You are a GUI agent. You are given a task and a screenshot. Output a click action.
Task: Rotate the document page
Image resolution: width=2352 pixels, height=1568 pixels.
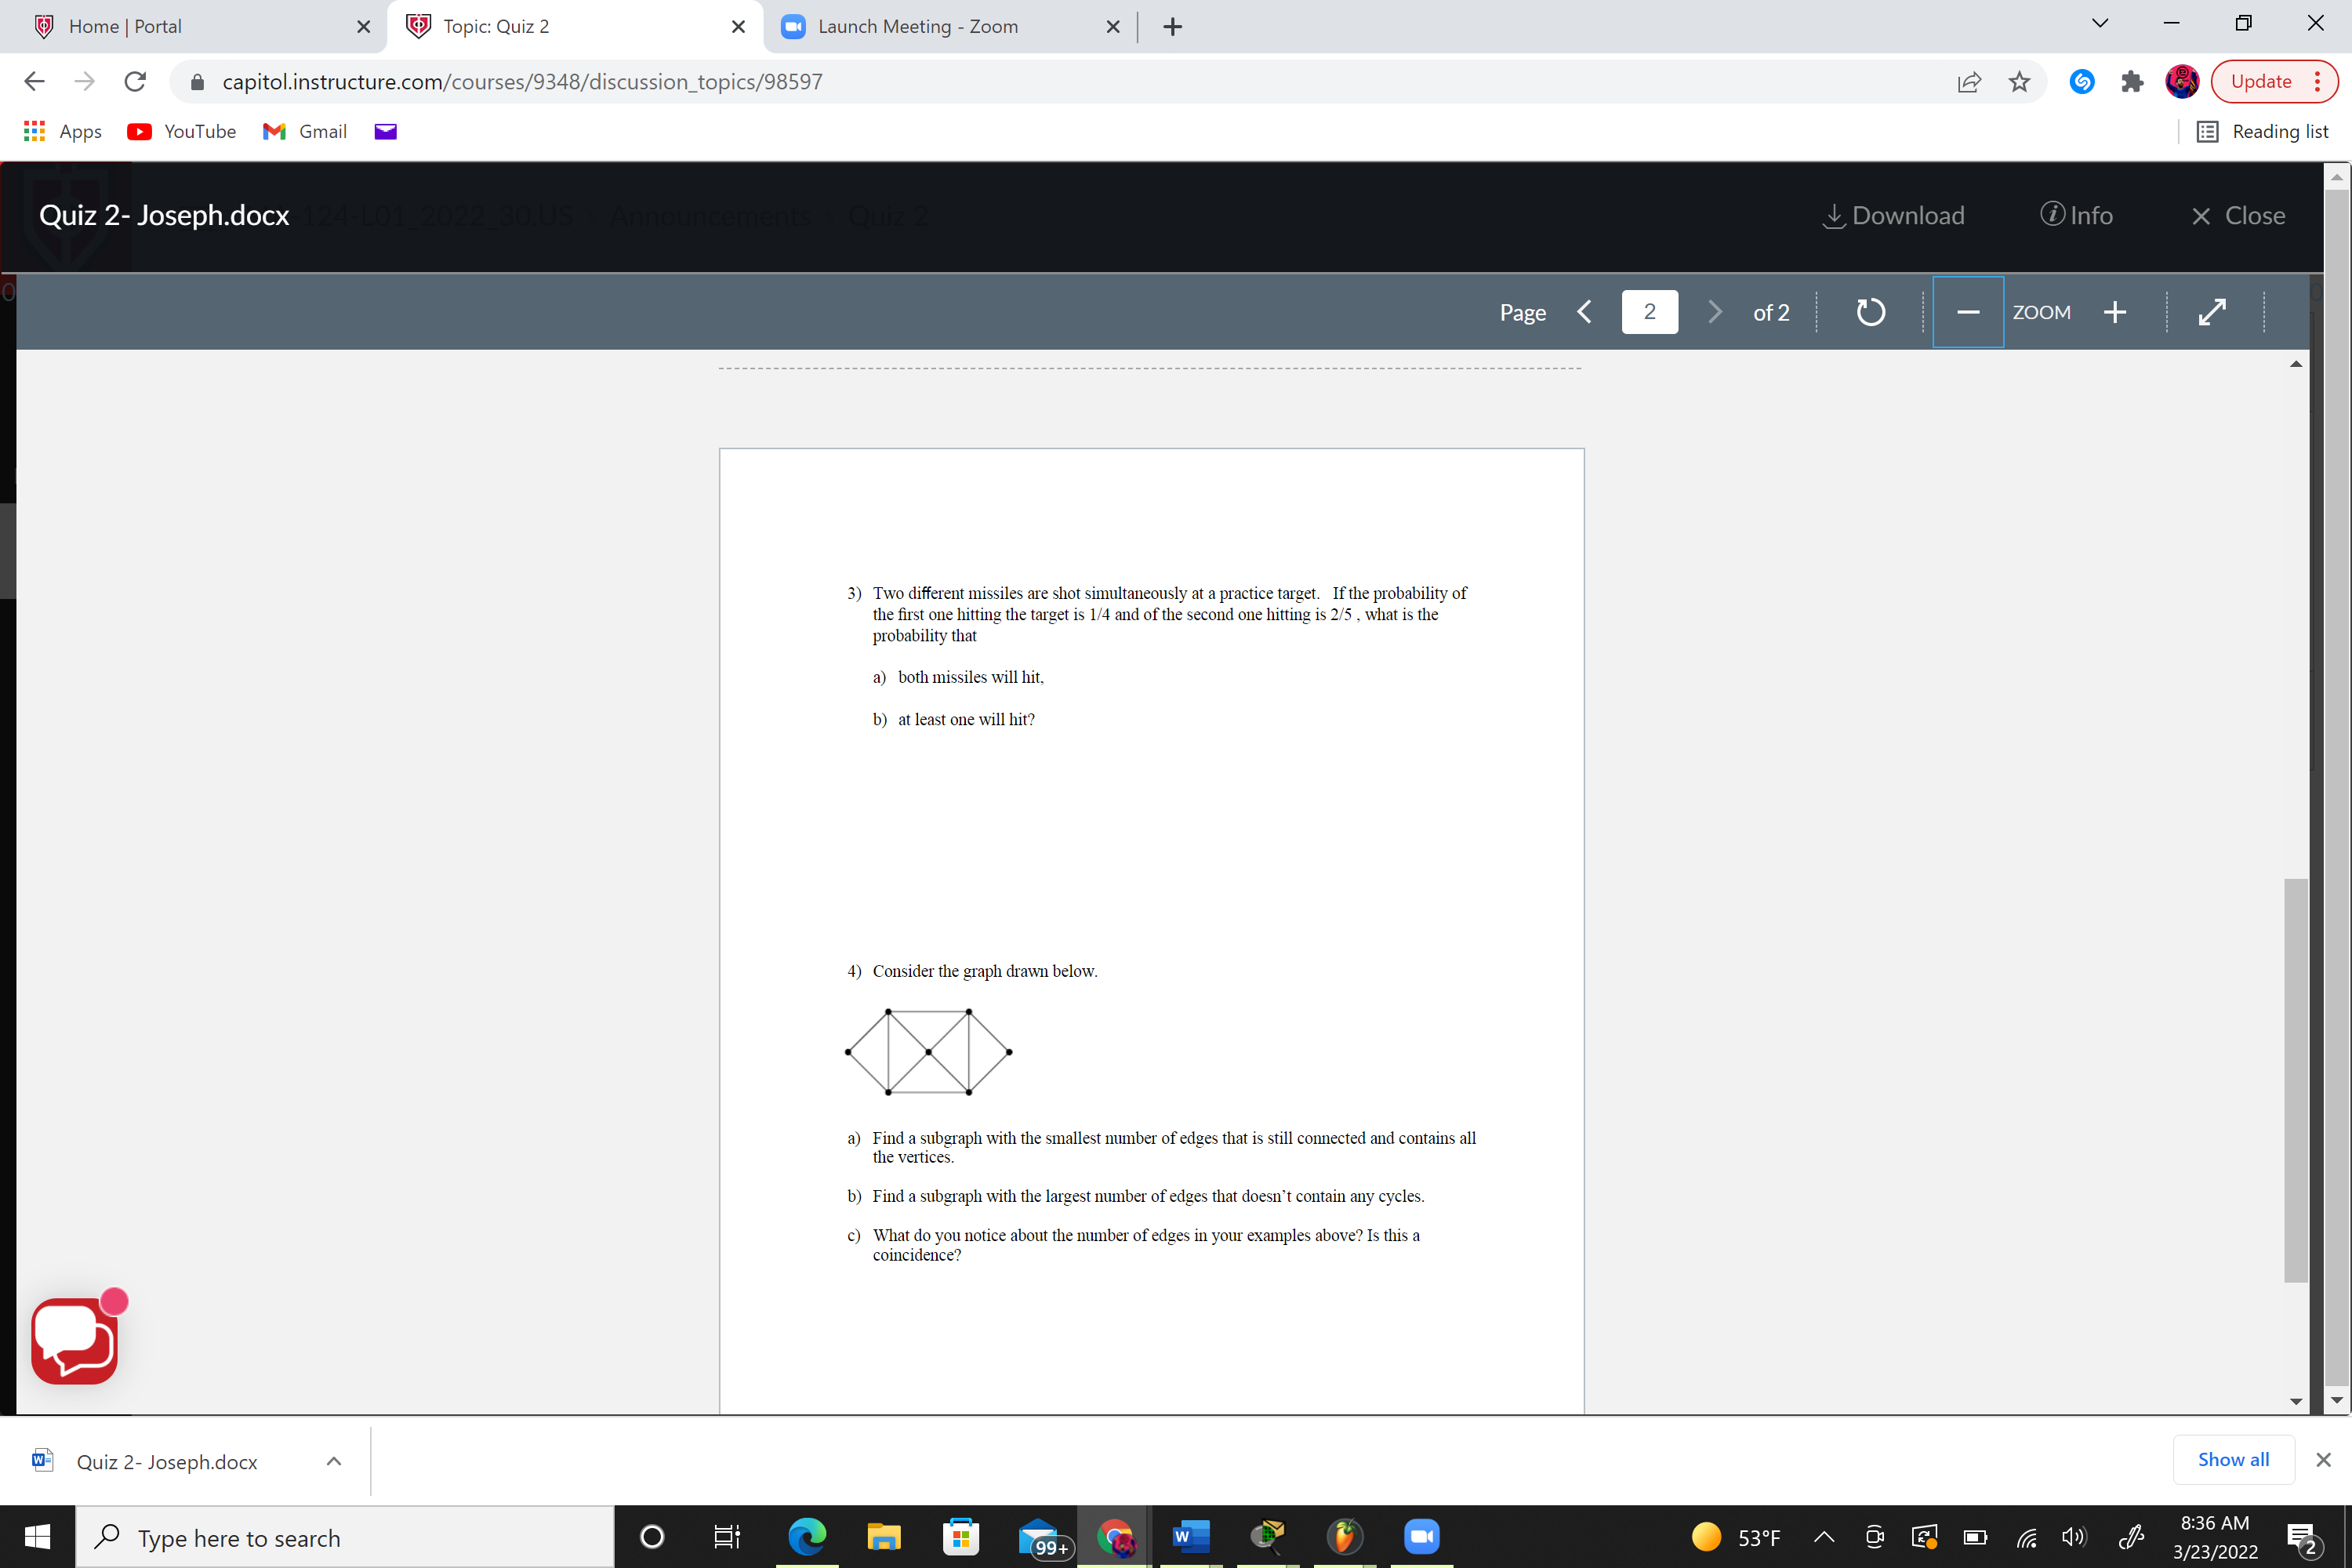click(1870, 311)
